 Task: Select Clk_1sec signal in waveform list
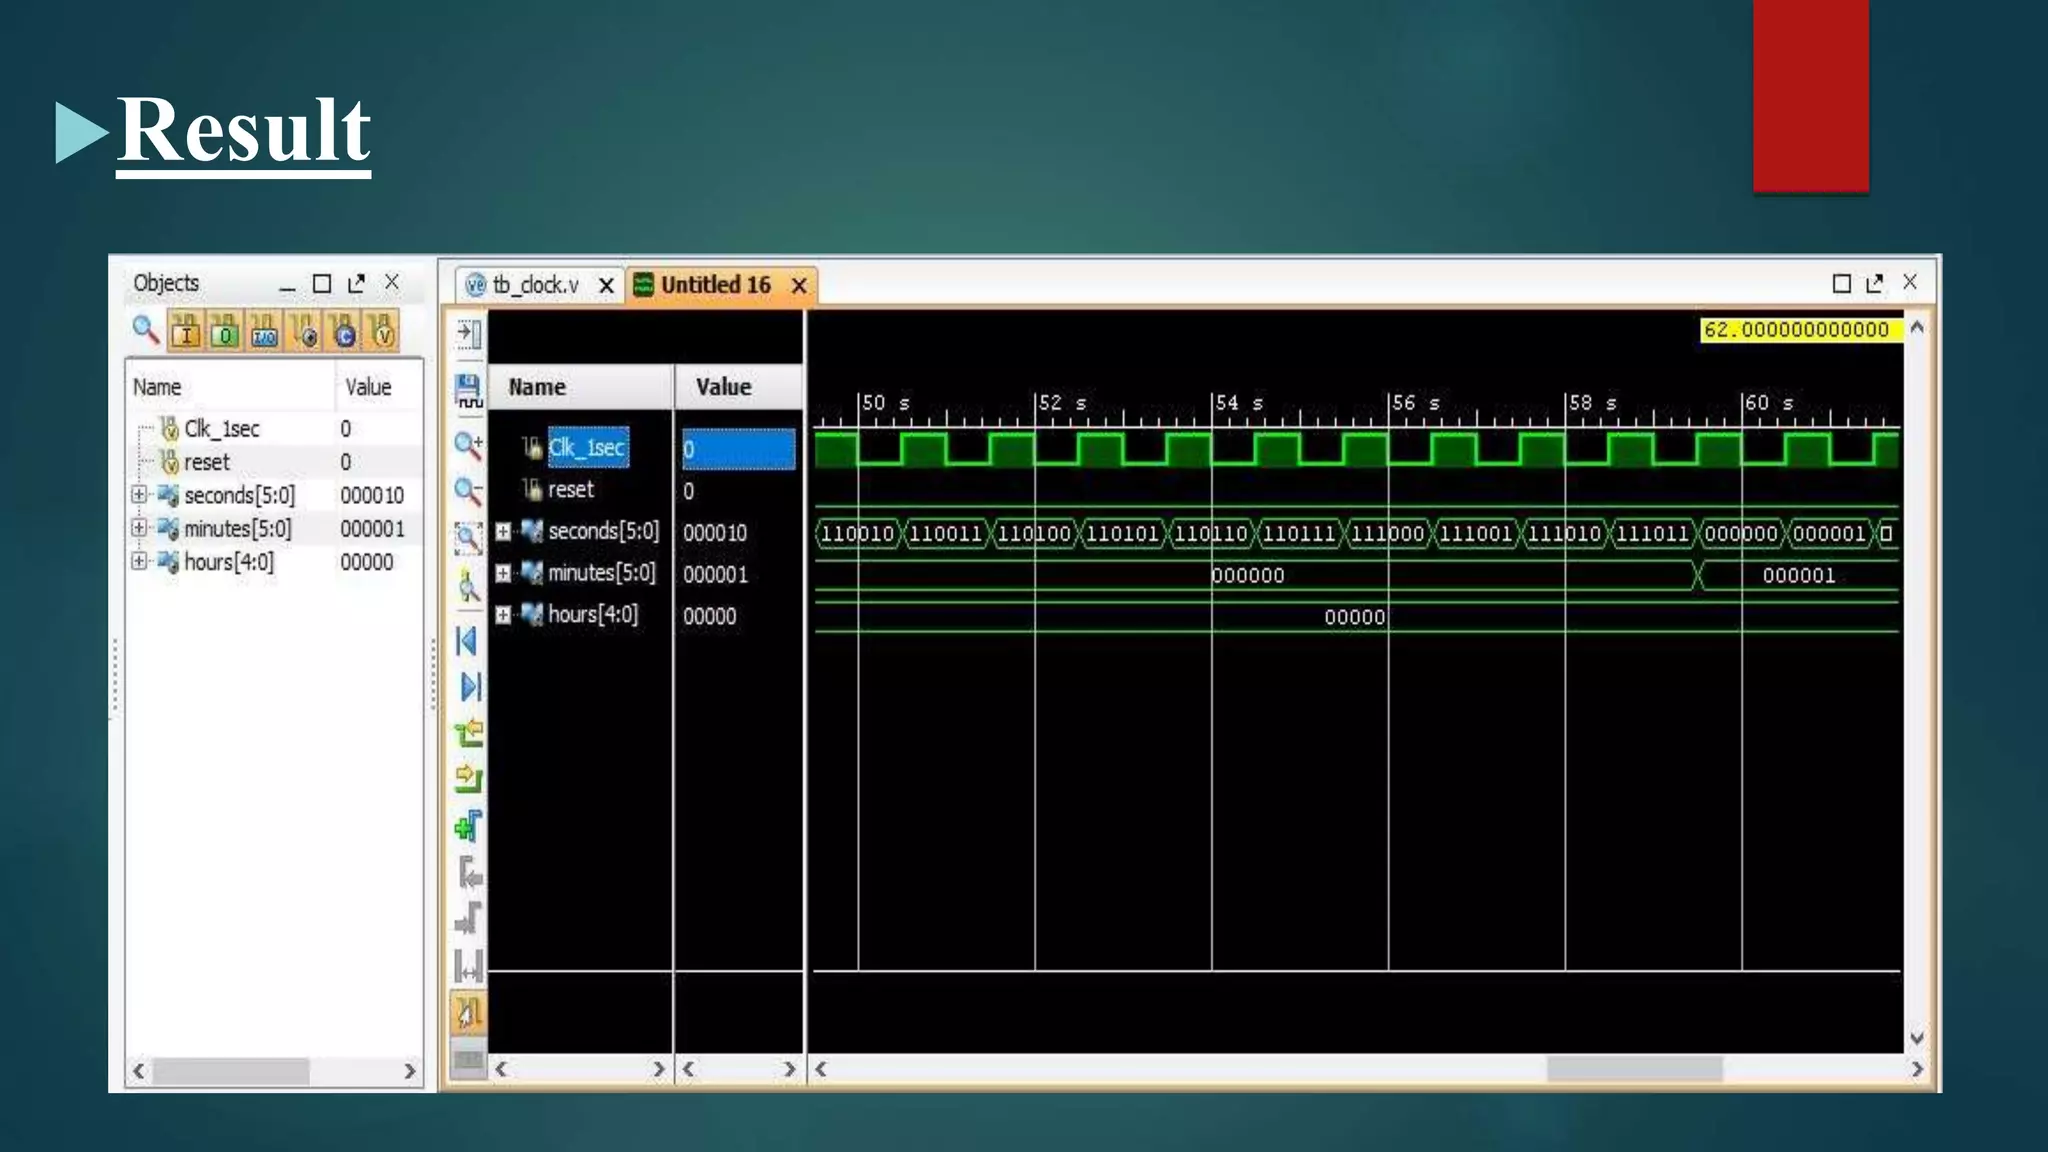[587, 448]
